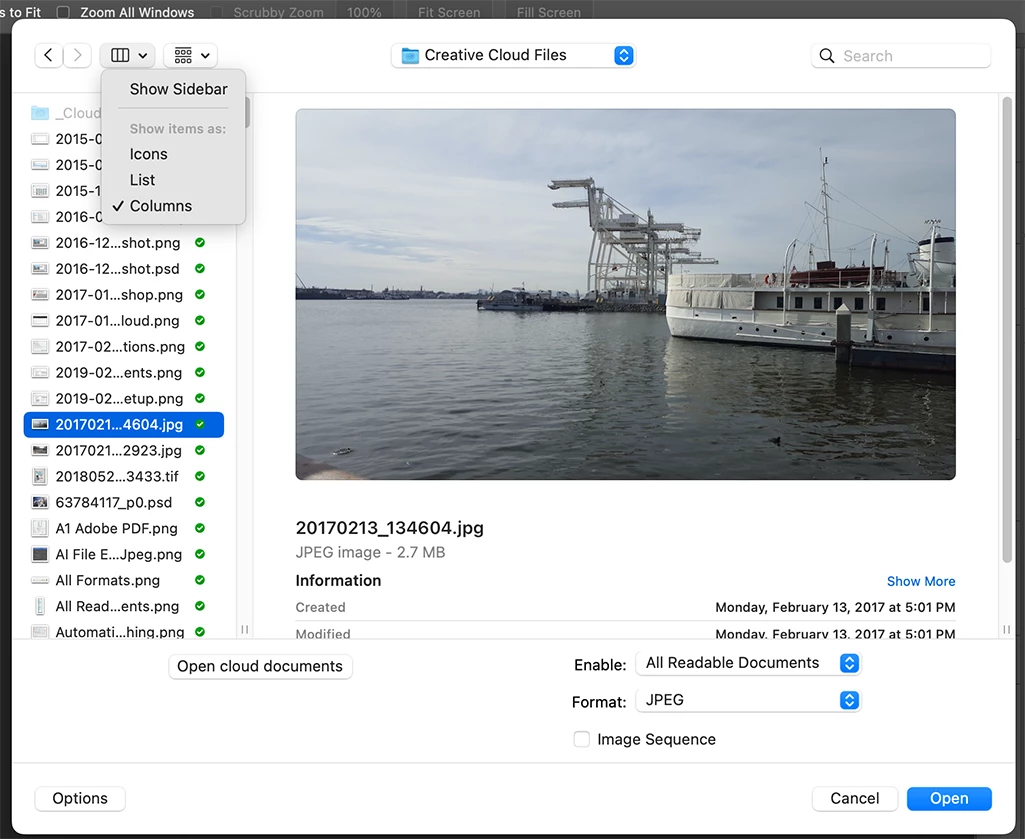Click the preview pane vertical scrollbar
Screen dimensions: 1025x839
point(1007,330)
